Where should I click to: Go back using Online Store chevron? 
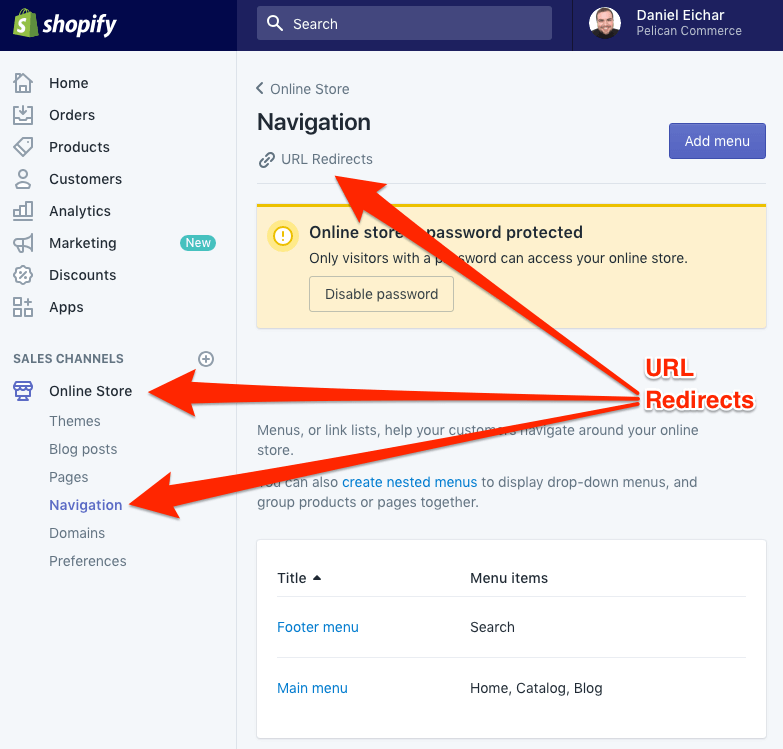260,88
